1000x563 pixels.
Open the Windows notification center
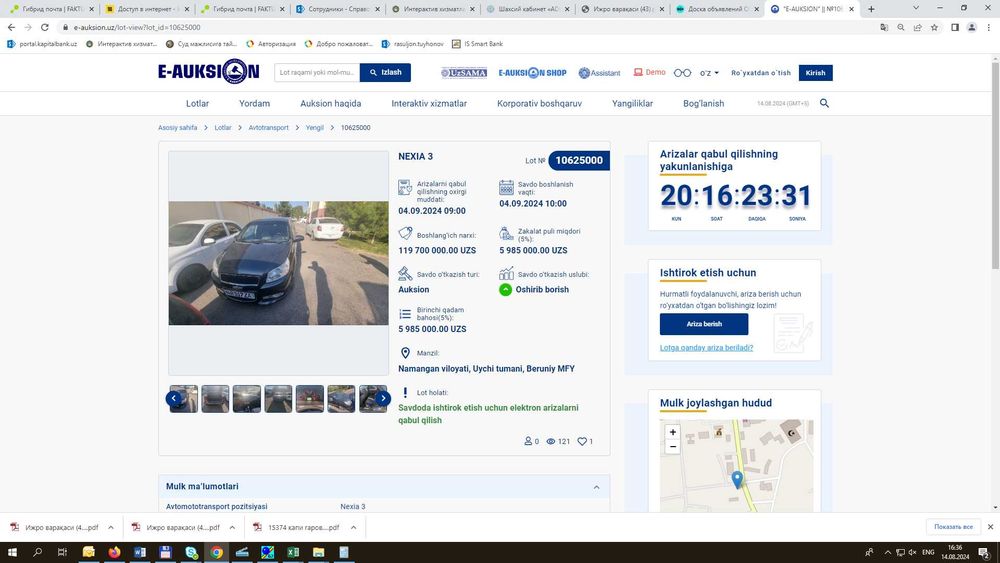[x=985, y=552]
